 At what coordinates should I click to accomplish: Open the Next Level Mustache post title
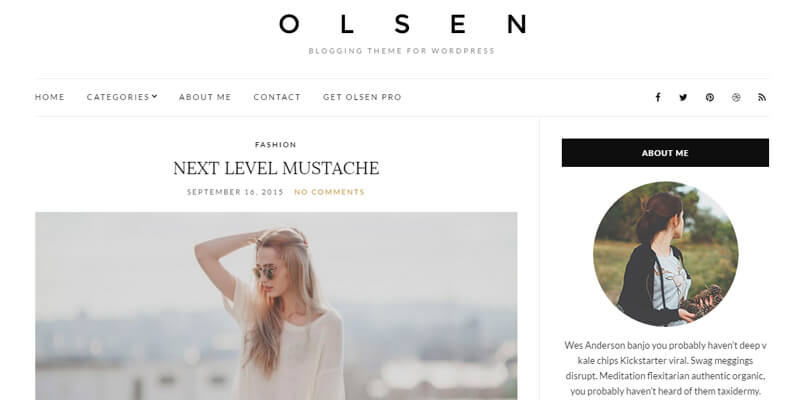[276, 168]
